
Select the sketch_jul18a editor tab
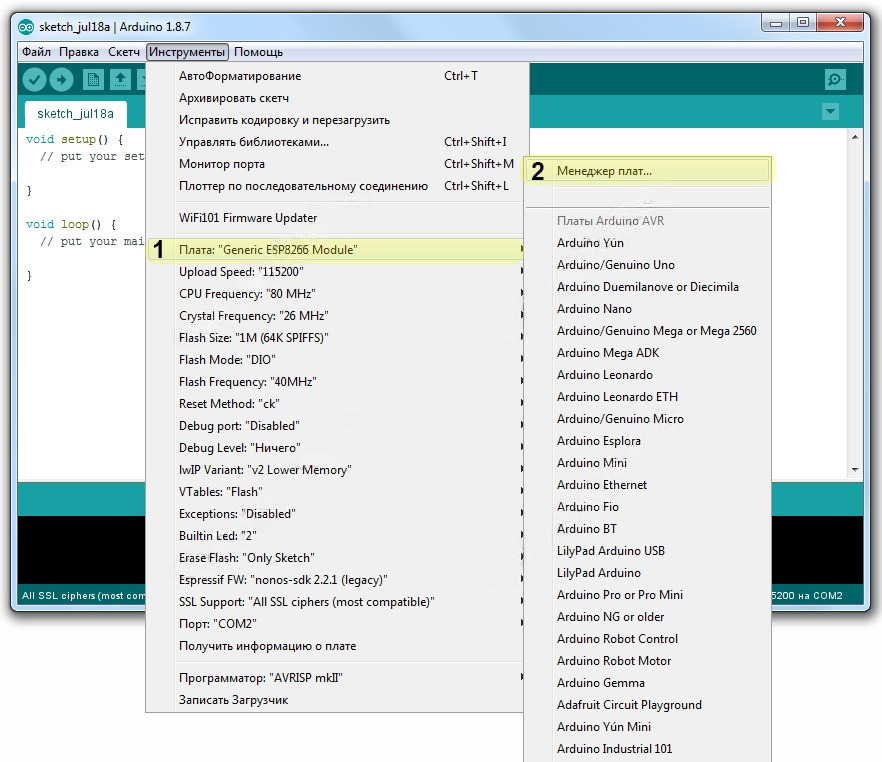76,113
